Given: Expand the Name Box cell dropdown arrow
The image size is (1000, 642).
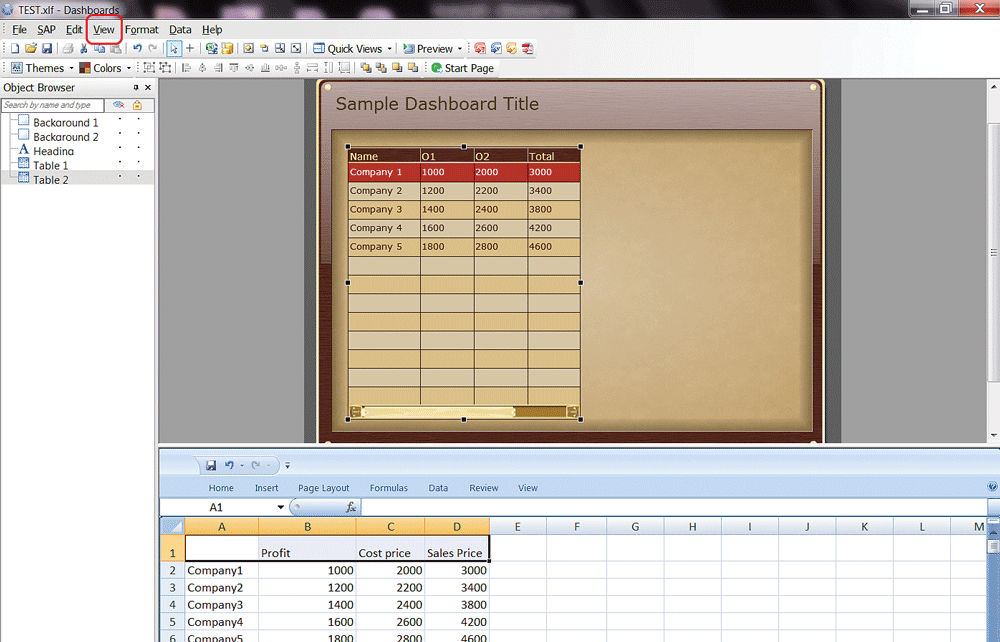Looking at the screenshot, I should 280,507.
